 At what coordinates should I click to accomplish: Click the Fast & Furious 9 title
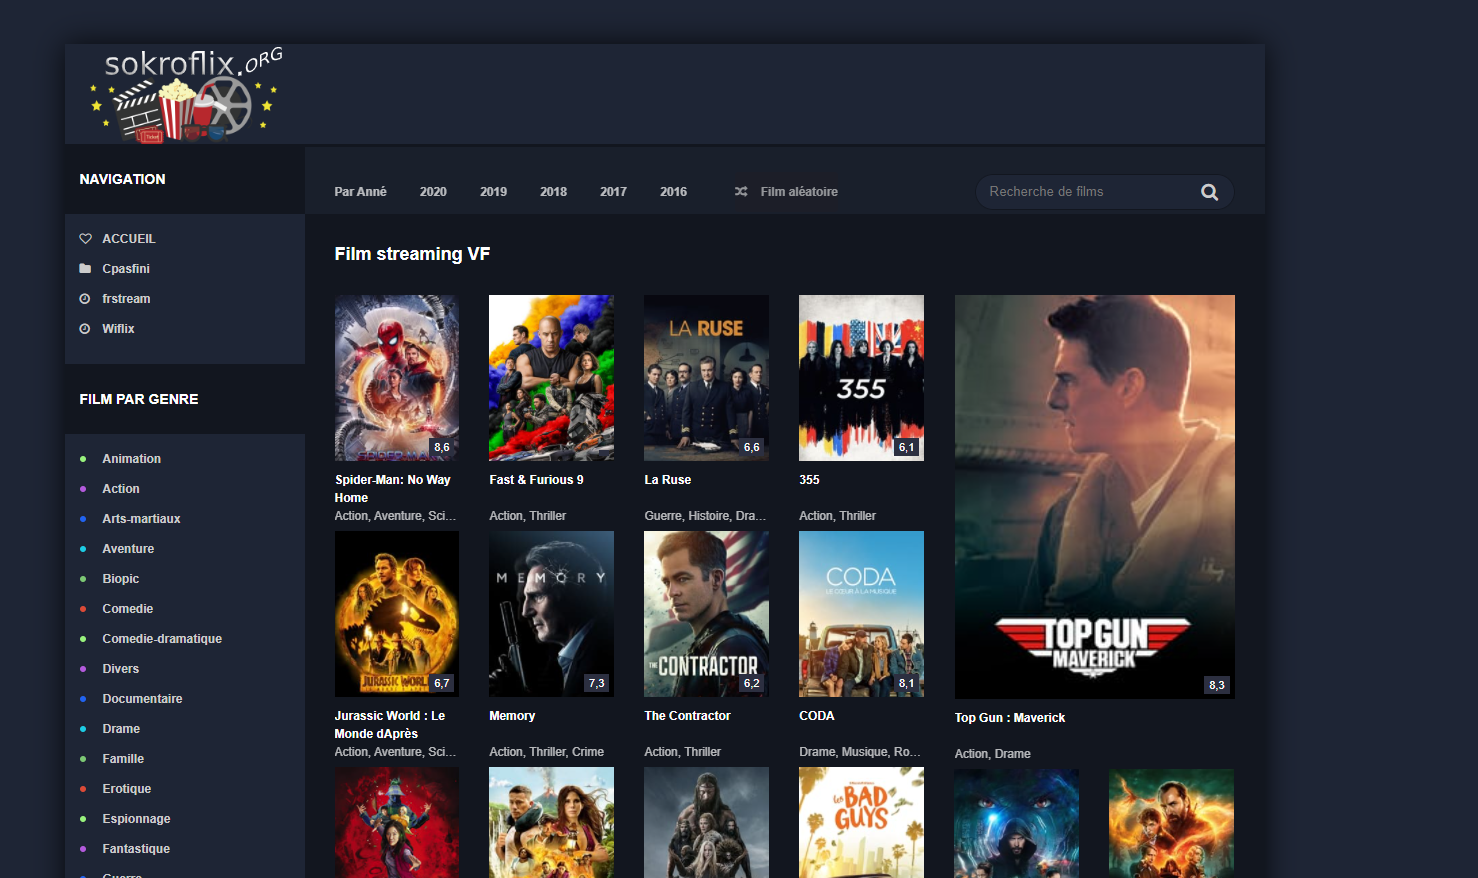tap(536, 480)
